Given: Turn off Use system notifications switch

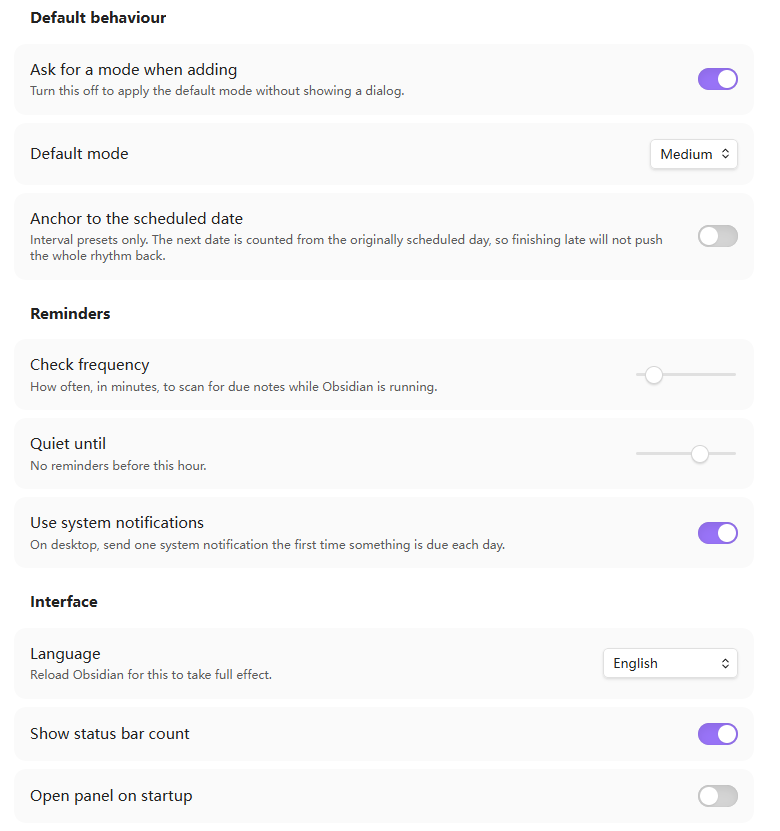Looking at the screenshot, I should click(717, 533).
